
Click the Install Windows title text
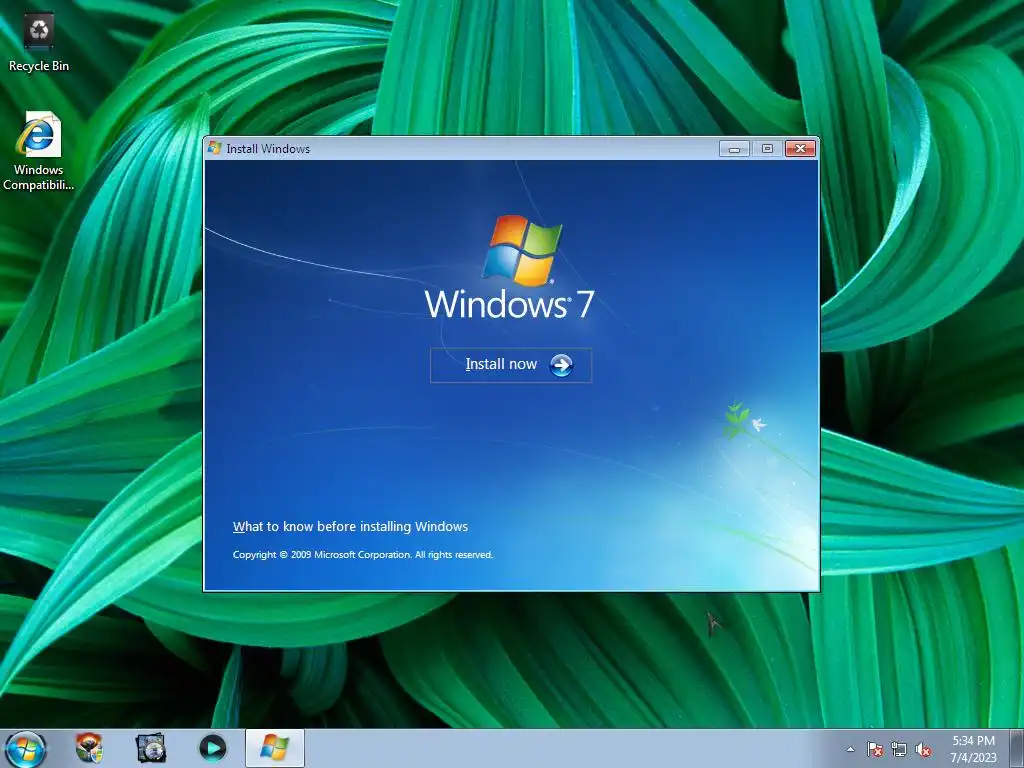268,149
